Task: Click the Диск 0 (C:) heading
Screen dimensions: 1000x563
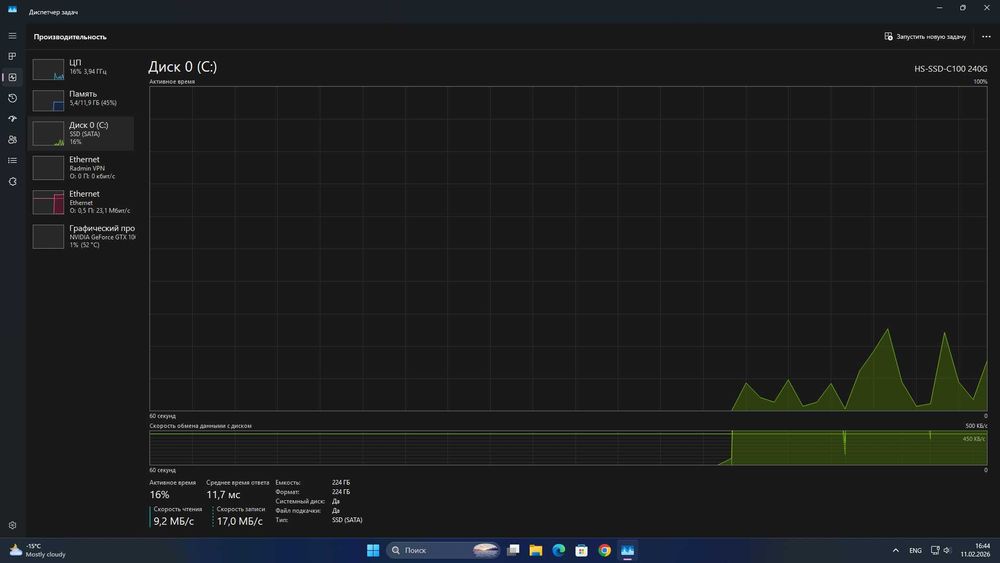Action: (182, 67)
